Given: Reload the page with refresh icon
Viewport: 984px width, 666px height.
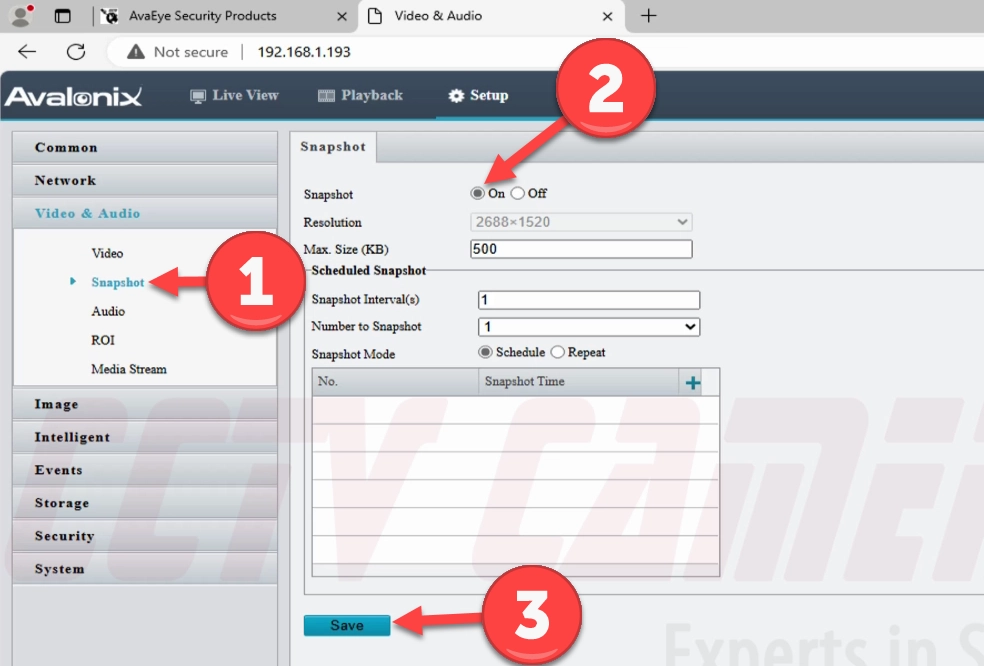Looking at the screenshot, I should pos(76,52).
